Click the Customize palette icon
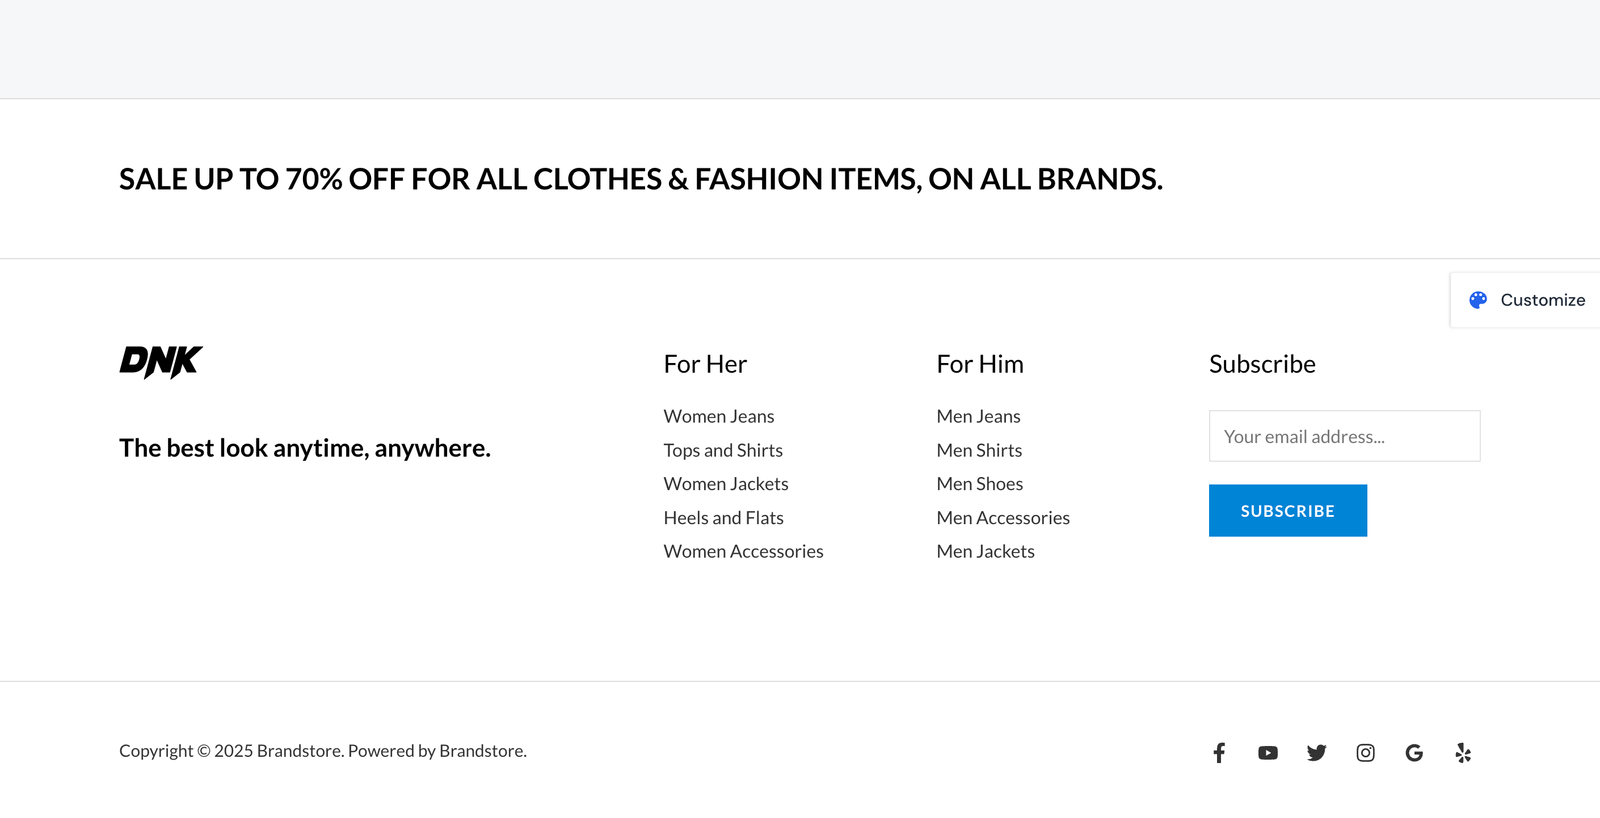1600x818 pixels. [x=1478, y=300]
